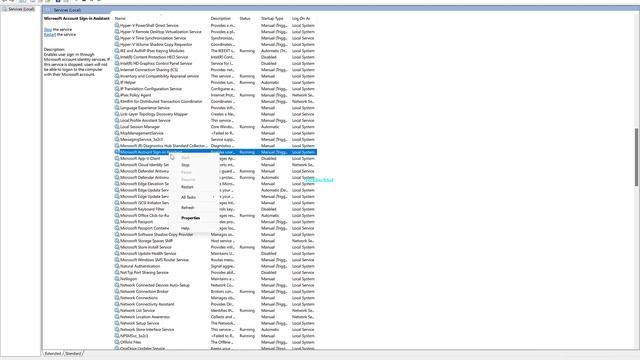Select the icon next to IKE and AuthIP IPsec Keying Modules
Viewport: 640px width, 360px height.
coord(117,51)
